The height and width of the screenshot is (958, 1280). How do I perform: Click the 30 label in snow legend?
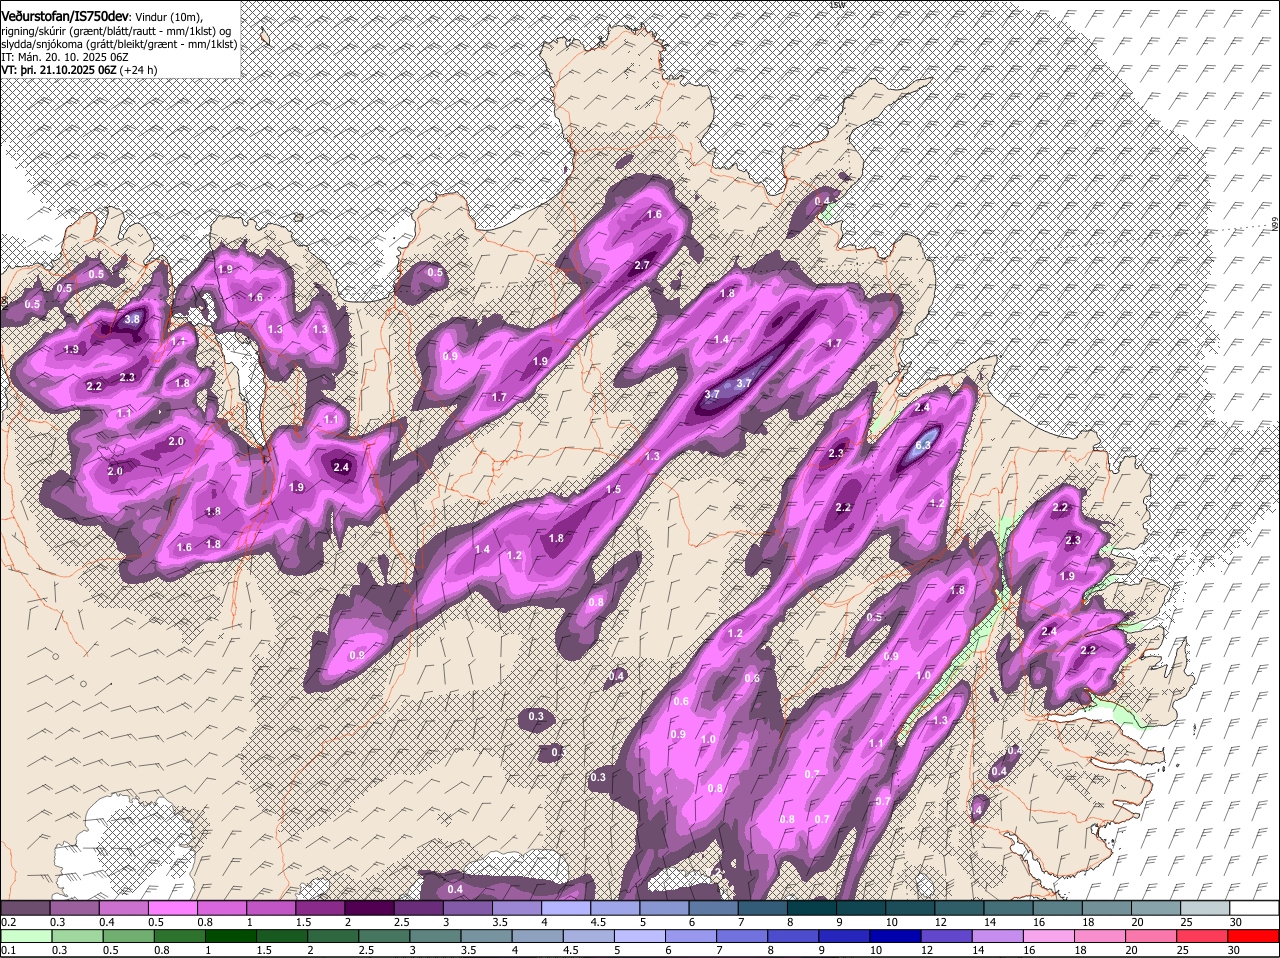pyautogui.click(x=1236, y=922)
